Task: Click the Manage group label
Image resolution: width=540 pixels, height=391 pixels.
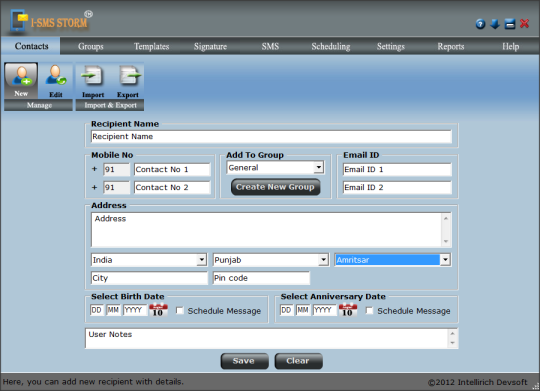Action: click(39, 105)
